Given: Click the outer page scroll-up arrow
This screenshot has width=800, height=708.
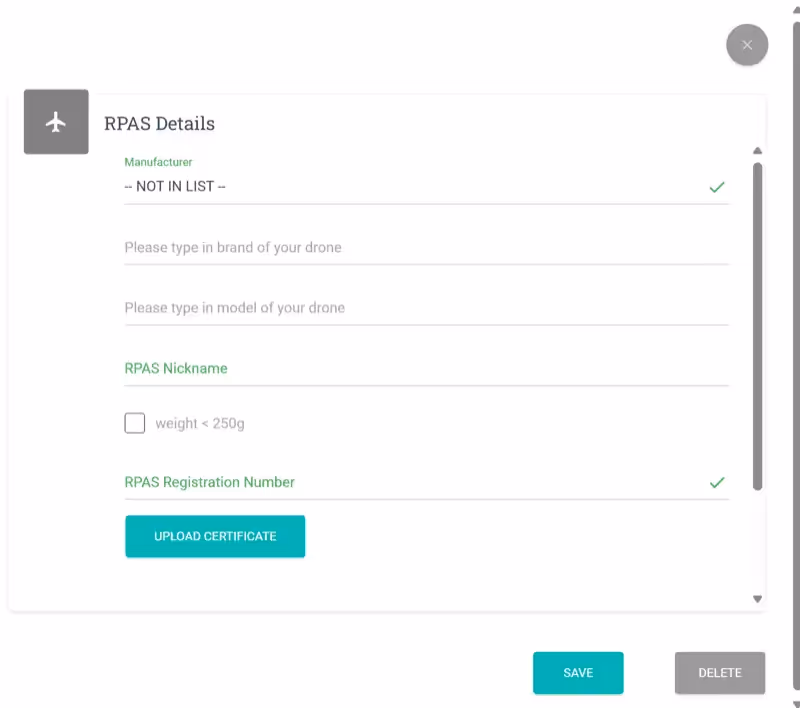Looking at the screenshot, I should click(795, 5).
